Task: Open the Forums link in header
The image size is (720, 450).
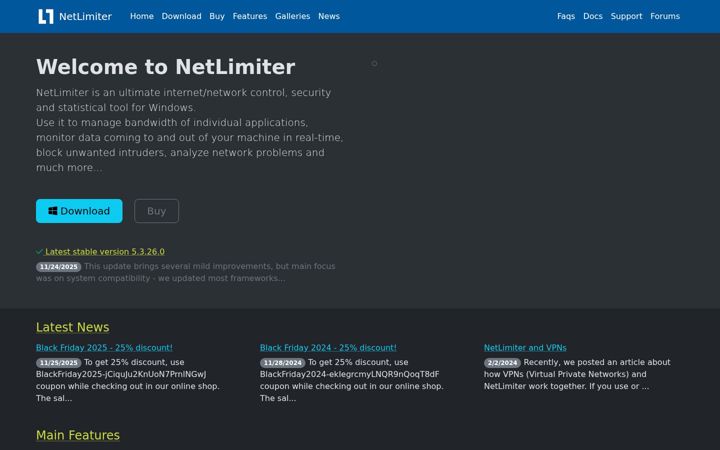Action: point(665,16)
